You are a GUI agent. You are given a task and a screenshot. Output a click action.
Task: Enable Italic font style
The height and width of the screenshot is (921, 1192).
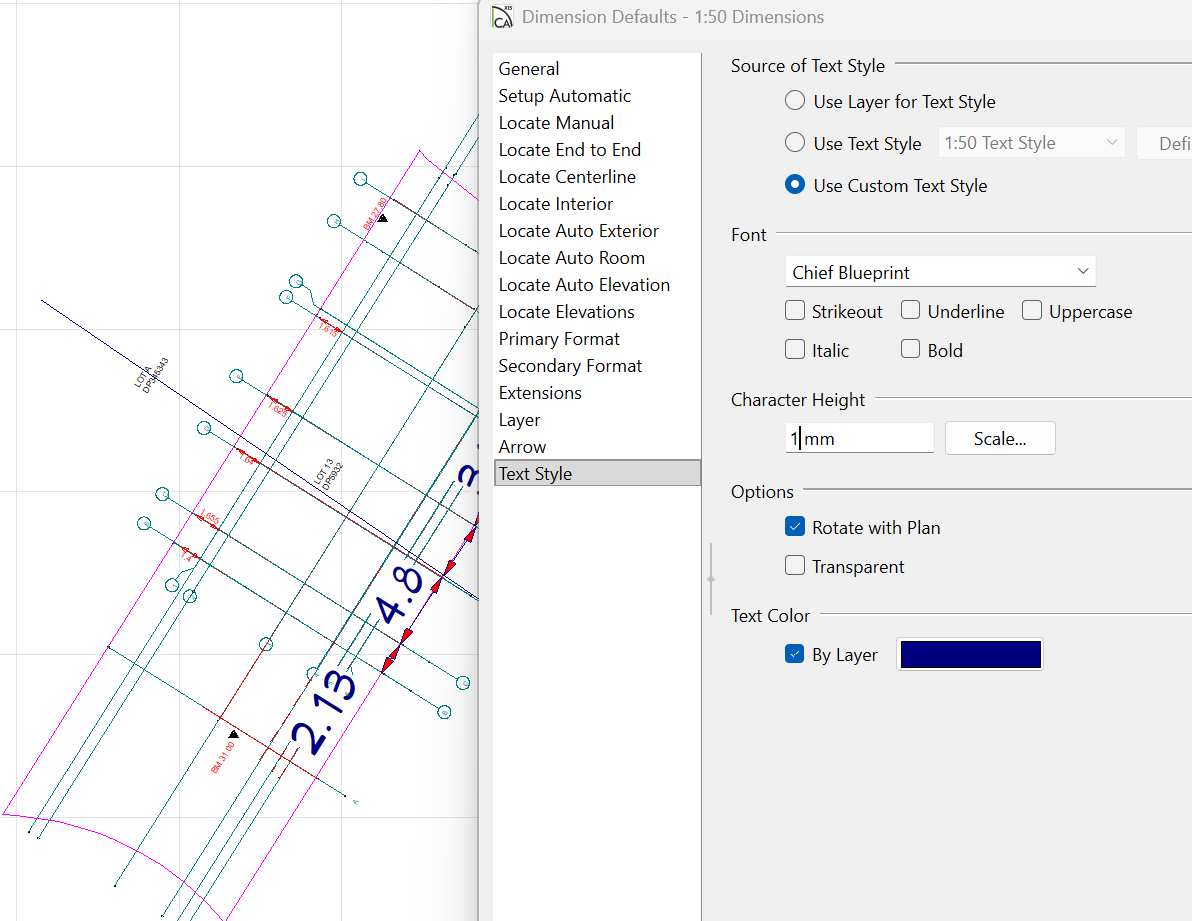click(x=795, y=350)
